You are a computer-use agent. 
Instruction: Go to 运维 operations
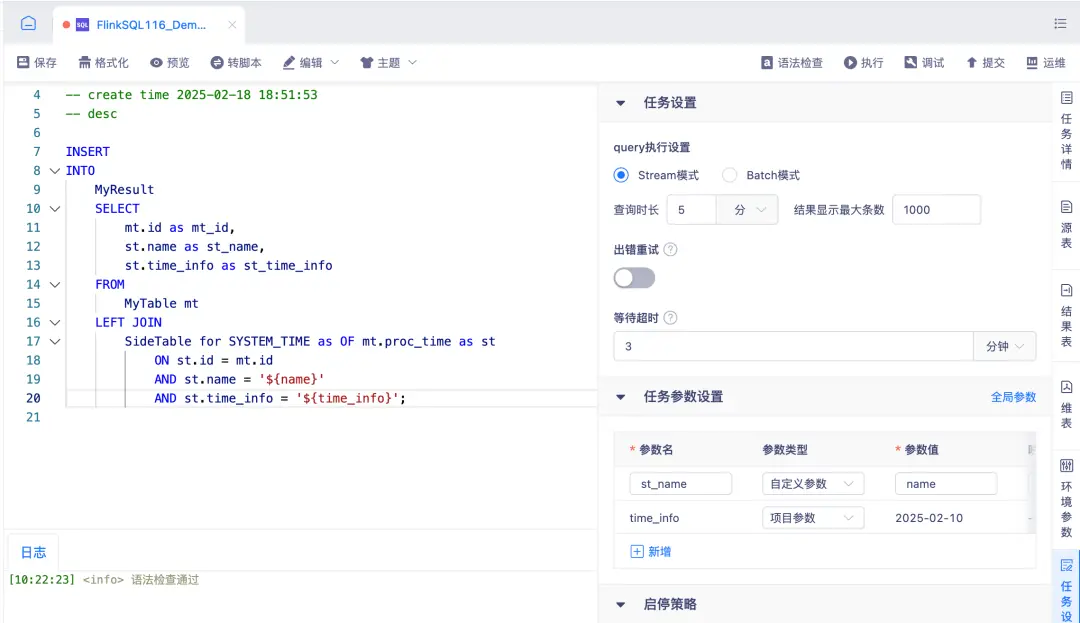point(1046,63)
